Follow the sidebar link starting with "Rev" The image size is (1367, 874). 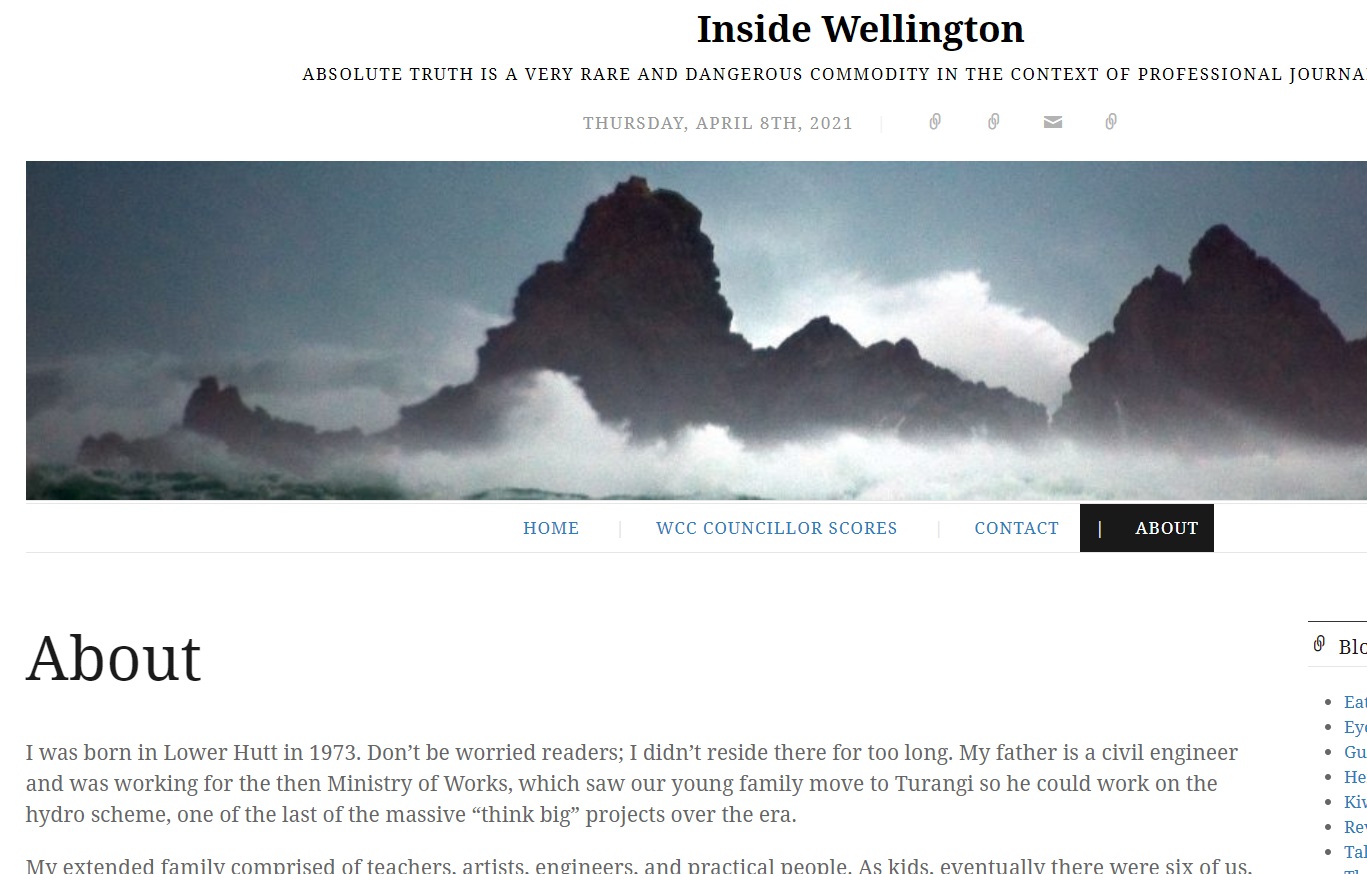pyautogui.click(x=1355, y=827)
